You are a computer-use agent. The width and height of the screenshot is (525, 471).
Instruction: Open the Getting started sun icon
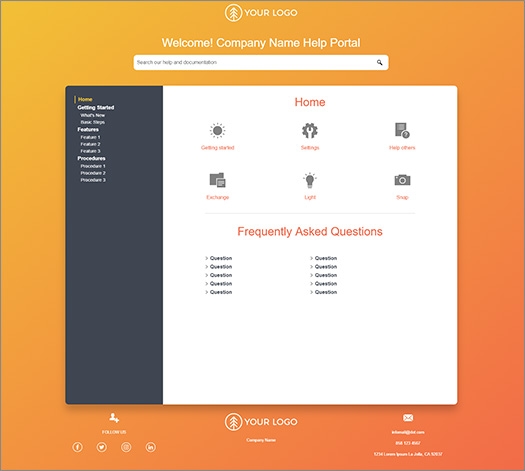pyautogui.click(x=217, y=130)
